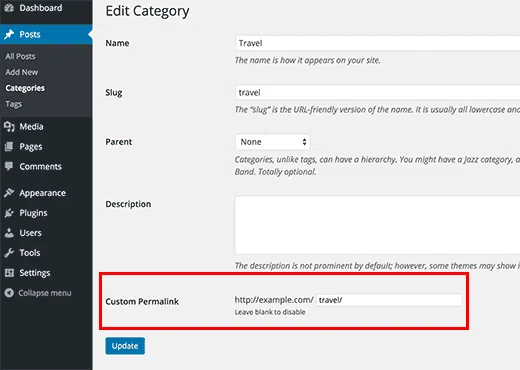Viewport: 520px width, 370px height.
Task: Click the Edit Category heading
Action: [147, 11]
